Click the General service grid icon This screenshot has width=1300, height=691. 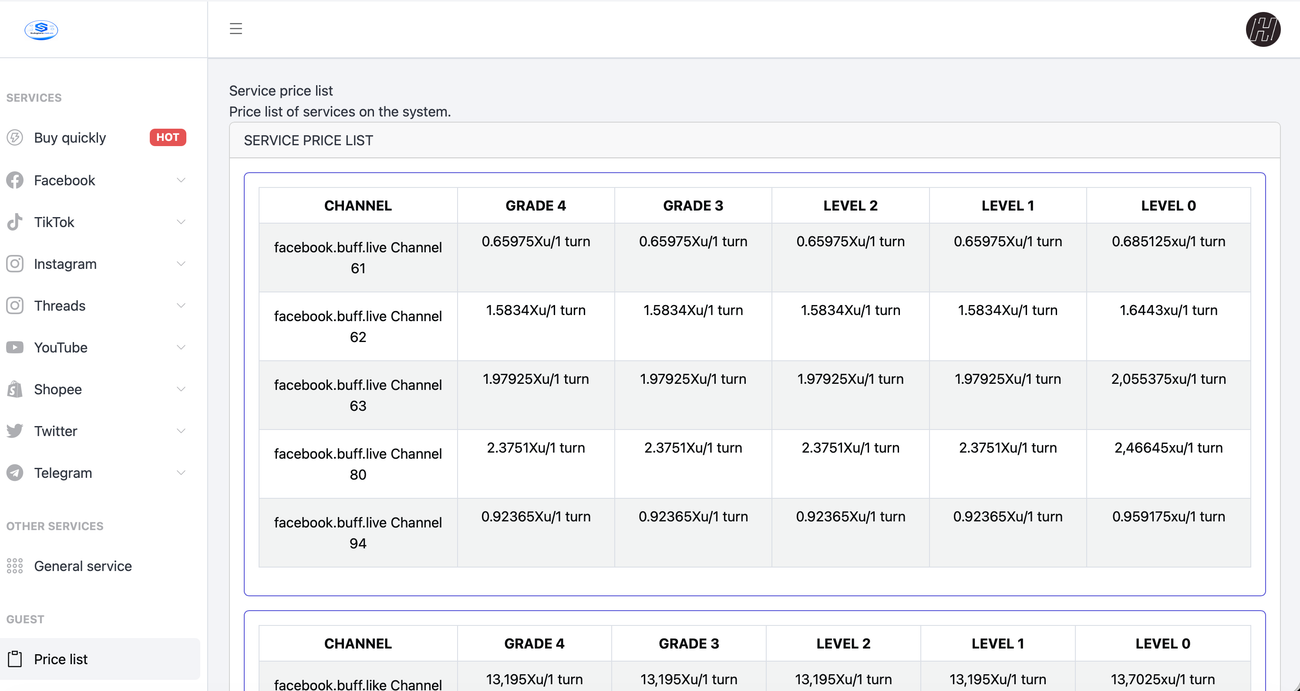pos(15,566)
